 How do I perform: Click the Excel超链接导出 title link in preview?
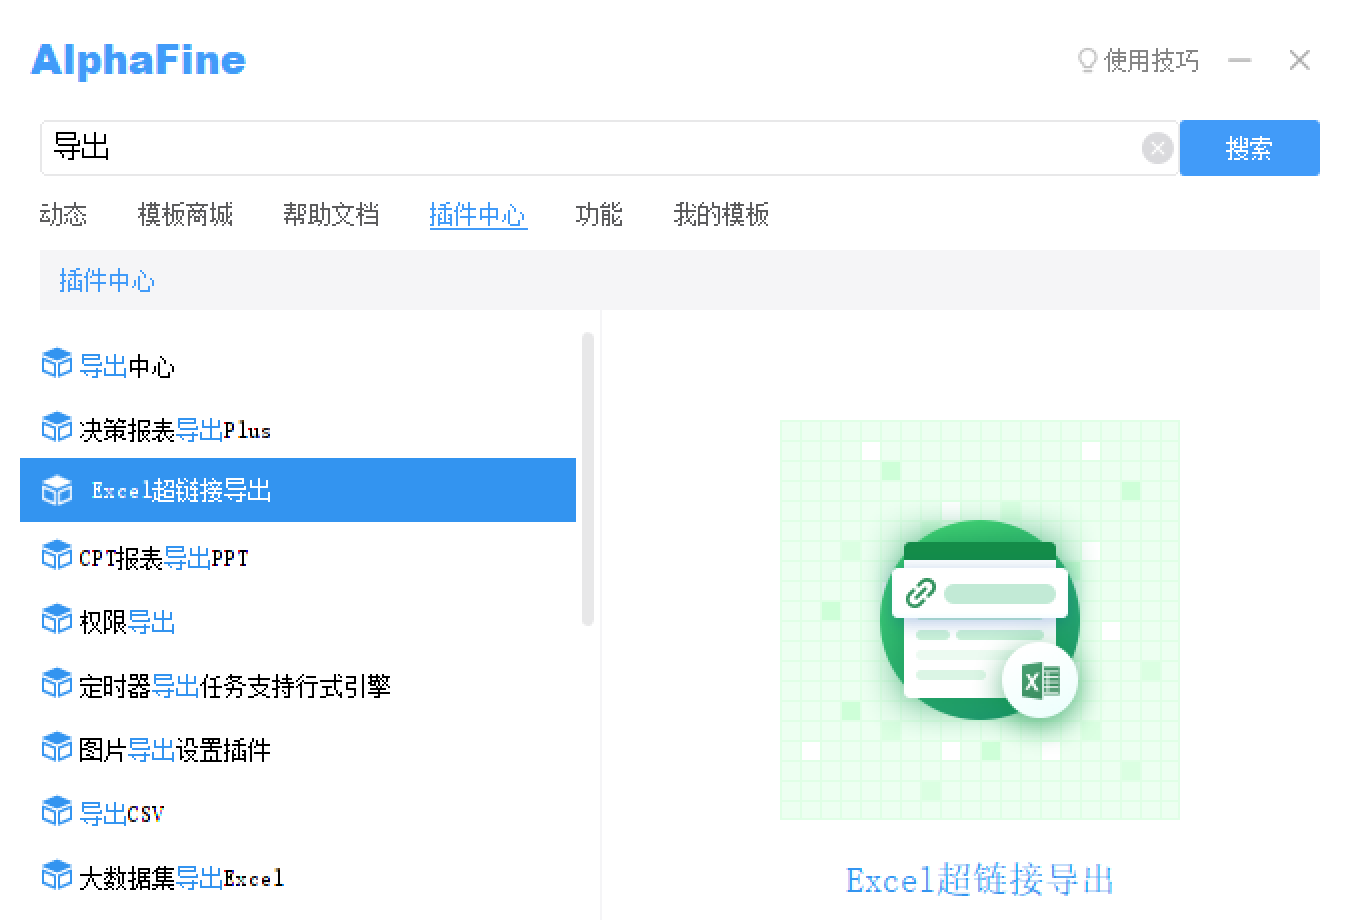980,880
